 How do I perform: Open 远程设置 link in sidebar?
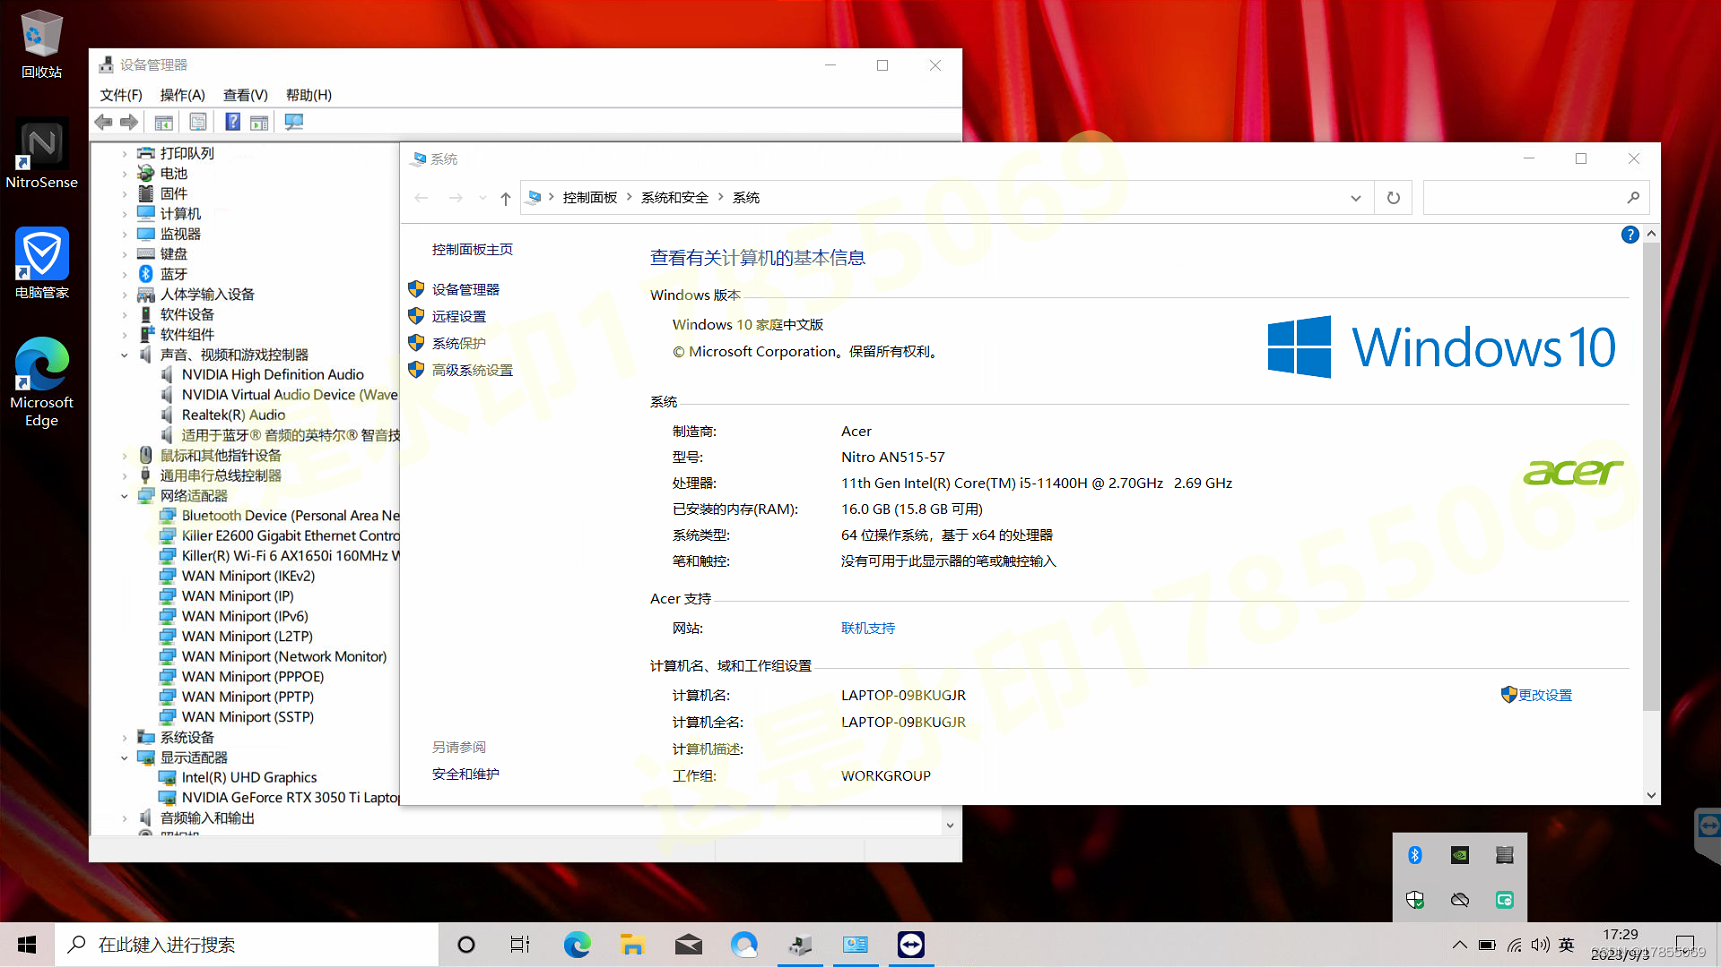coord(459,317)
